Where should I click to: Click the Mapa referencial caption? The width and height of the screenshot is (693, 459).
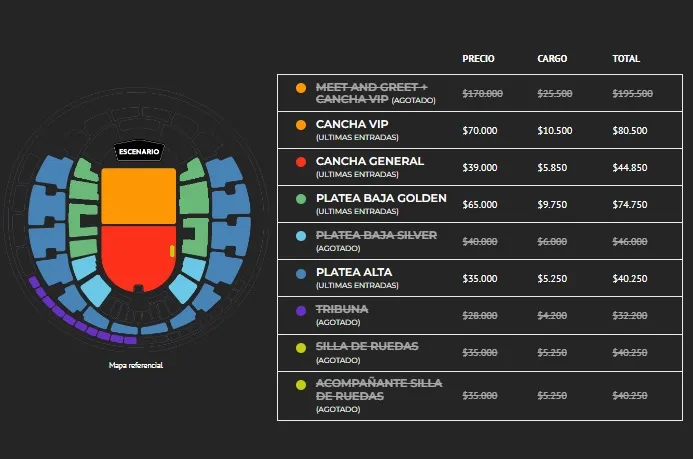136,366
